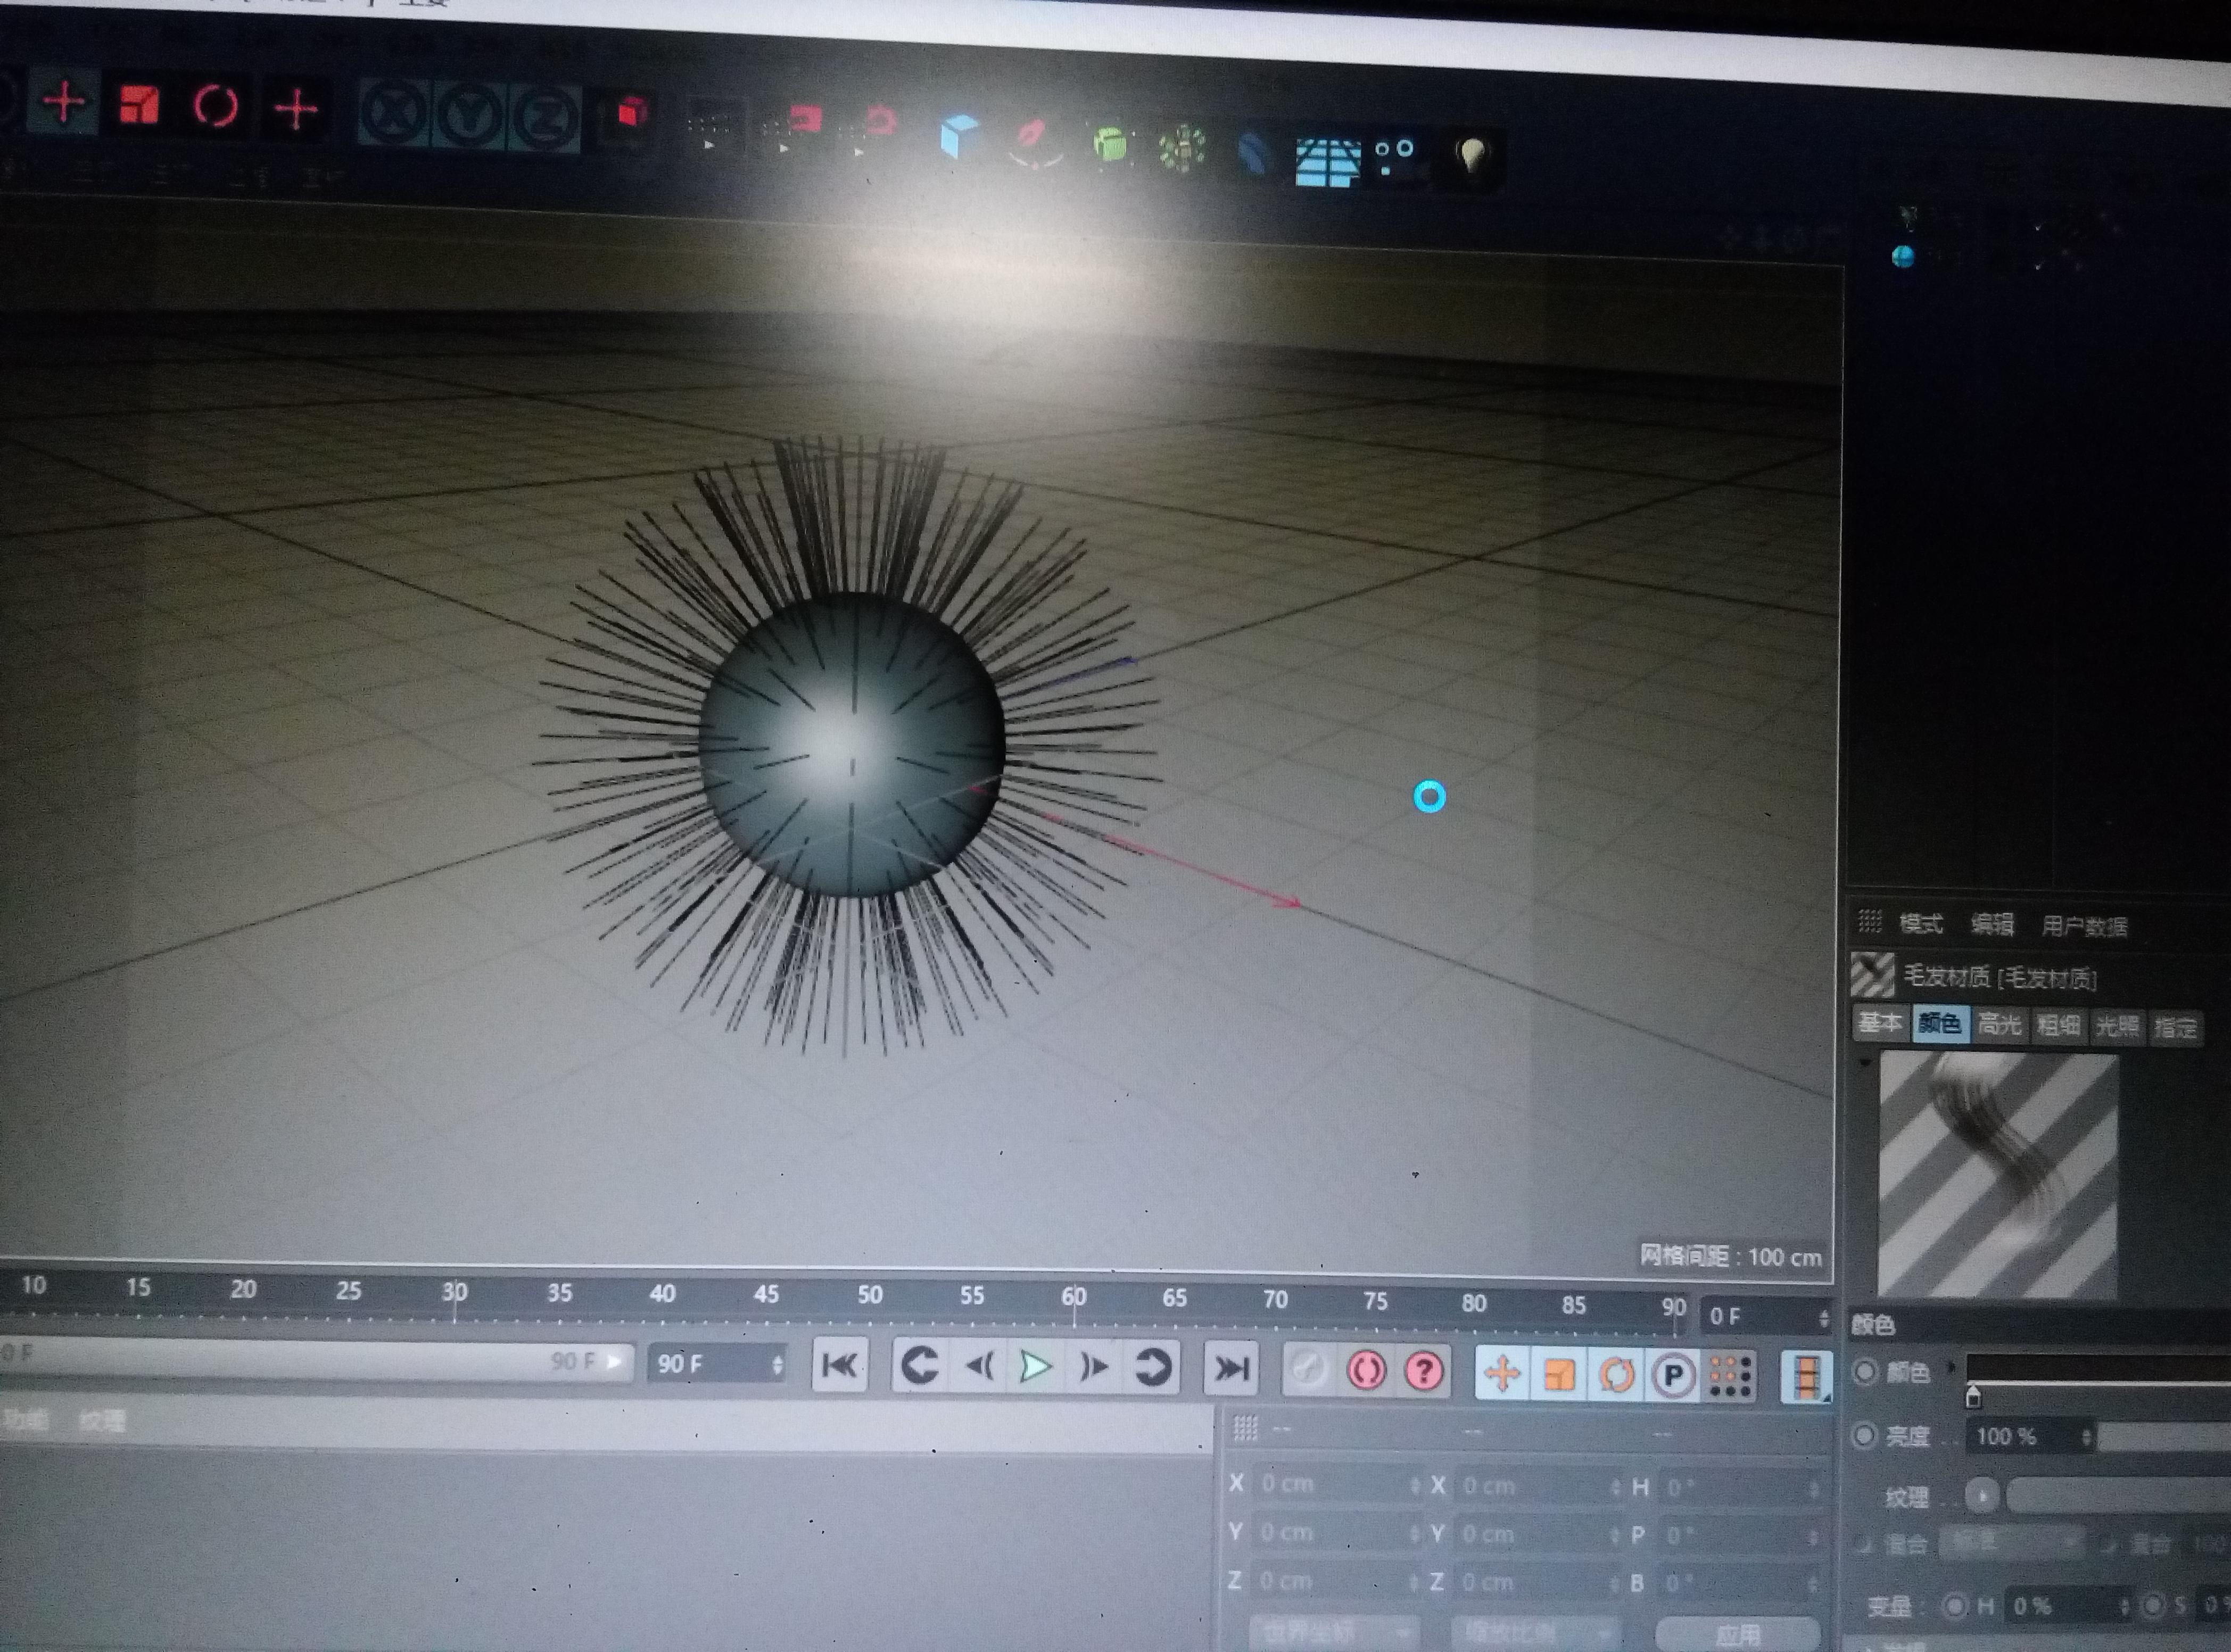Click the blue Floor grid icon
This screenshot has height=1652, width=2231.
point(1327,161)
